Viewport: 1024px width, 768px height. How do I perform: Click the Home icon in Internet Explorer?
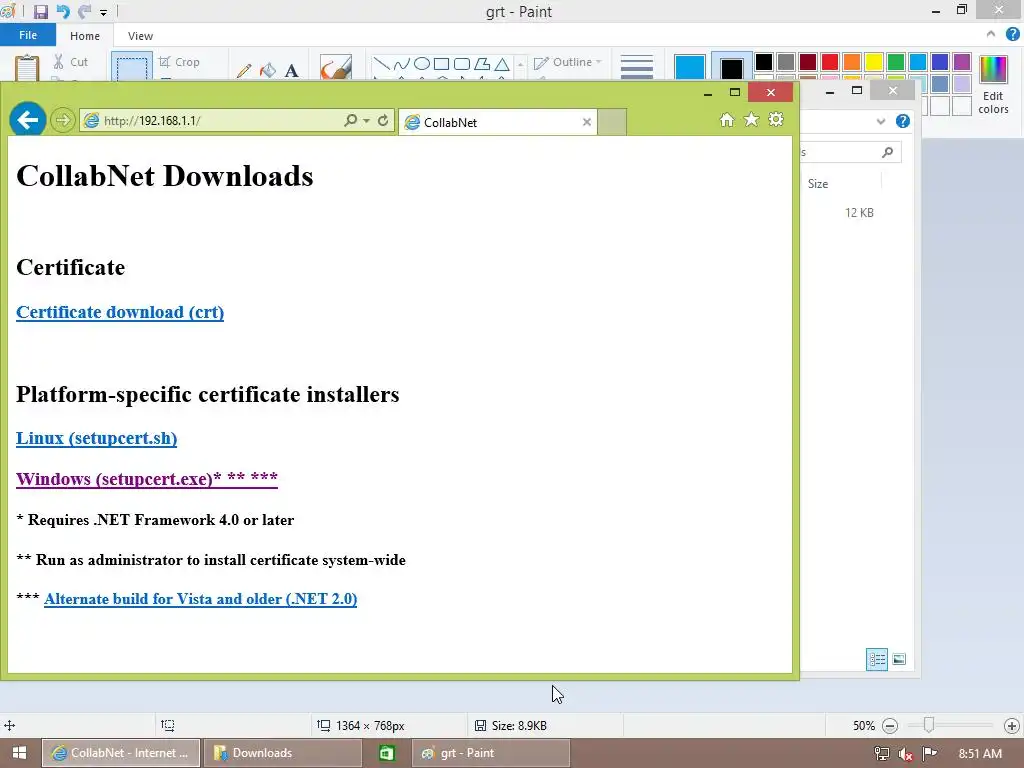coord(727,120)
